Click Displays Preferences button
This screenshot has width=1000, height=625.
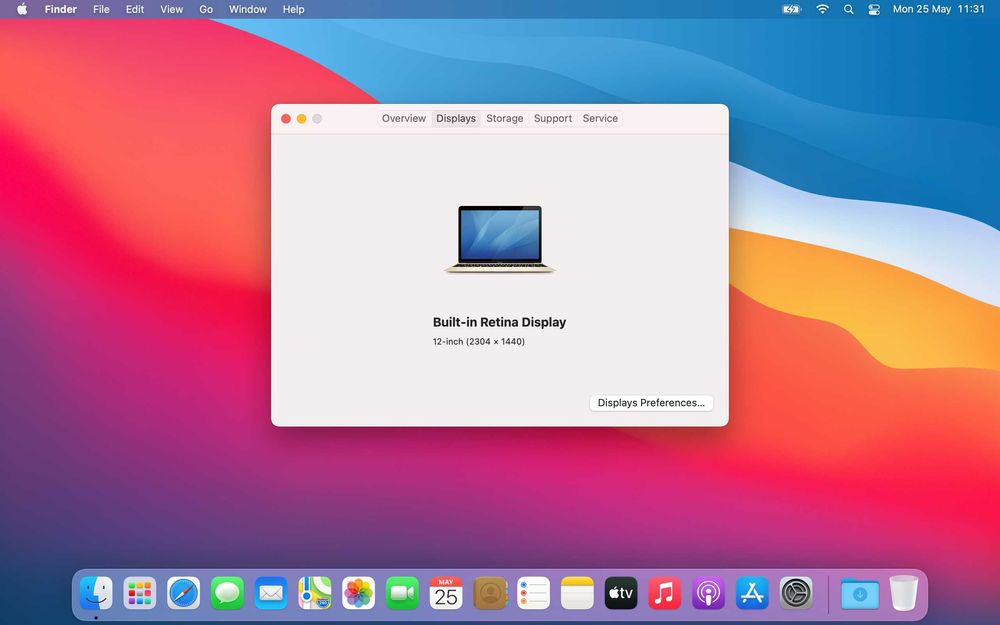click(x=651, y=403)
